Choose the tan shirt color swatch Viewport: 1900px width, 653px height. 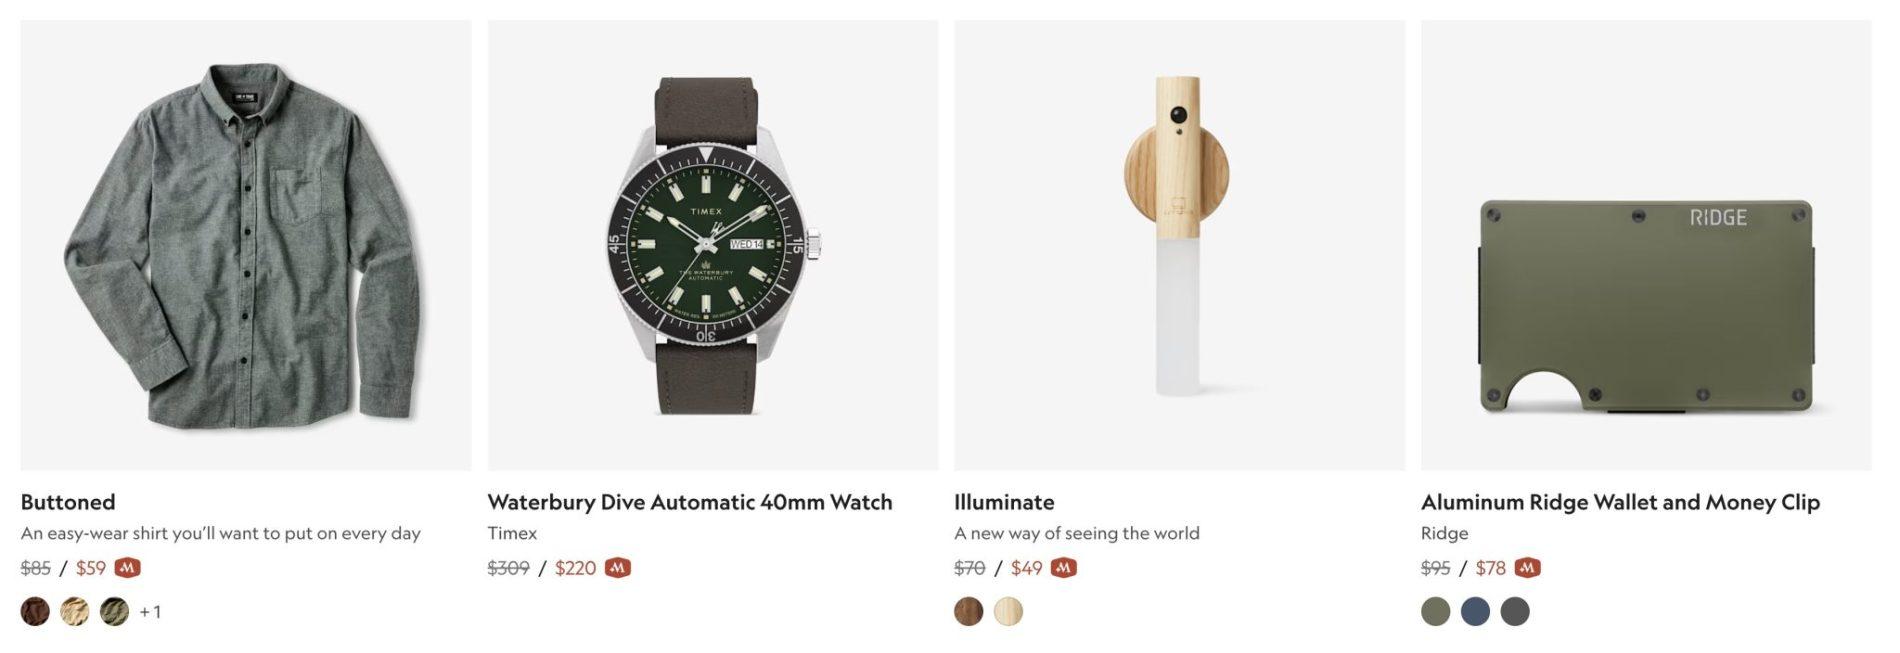75,611
